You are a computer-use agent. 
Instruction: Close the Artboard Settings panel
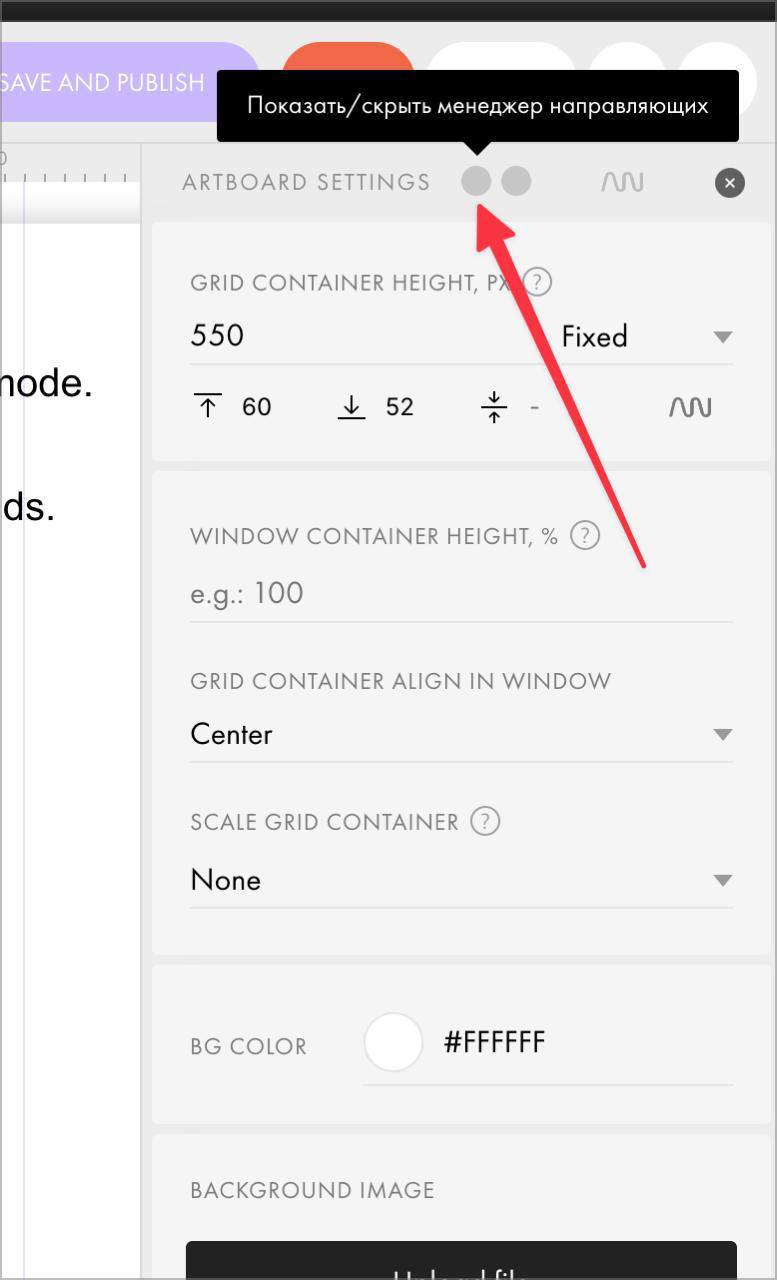(730, 183)
